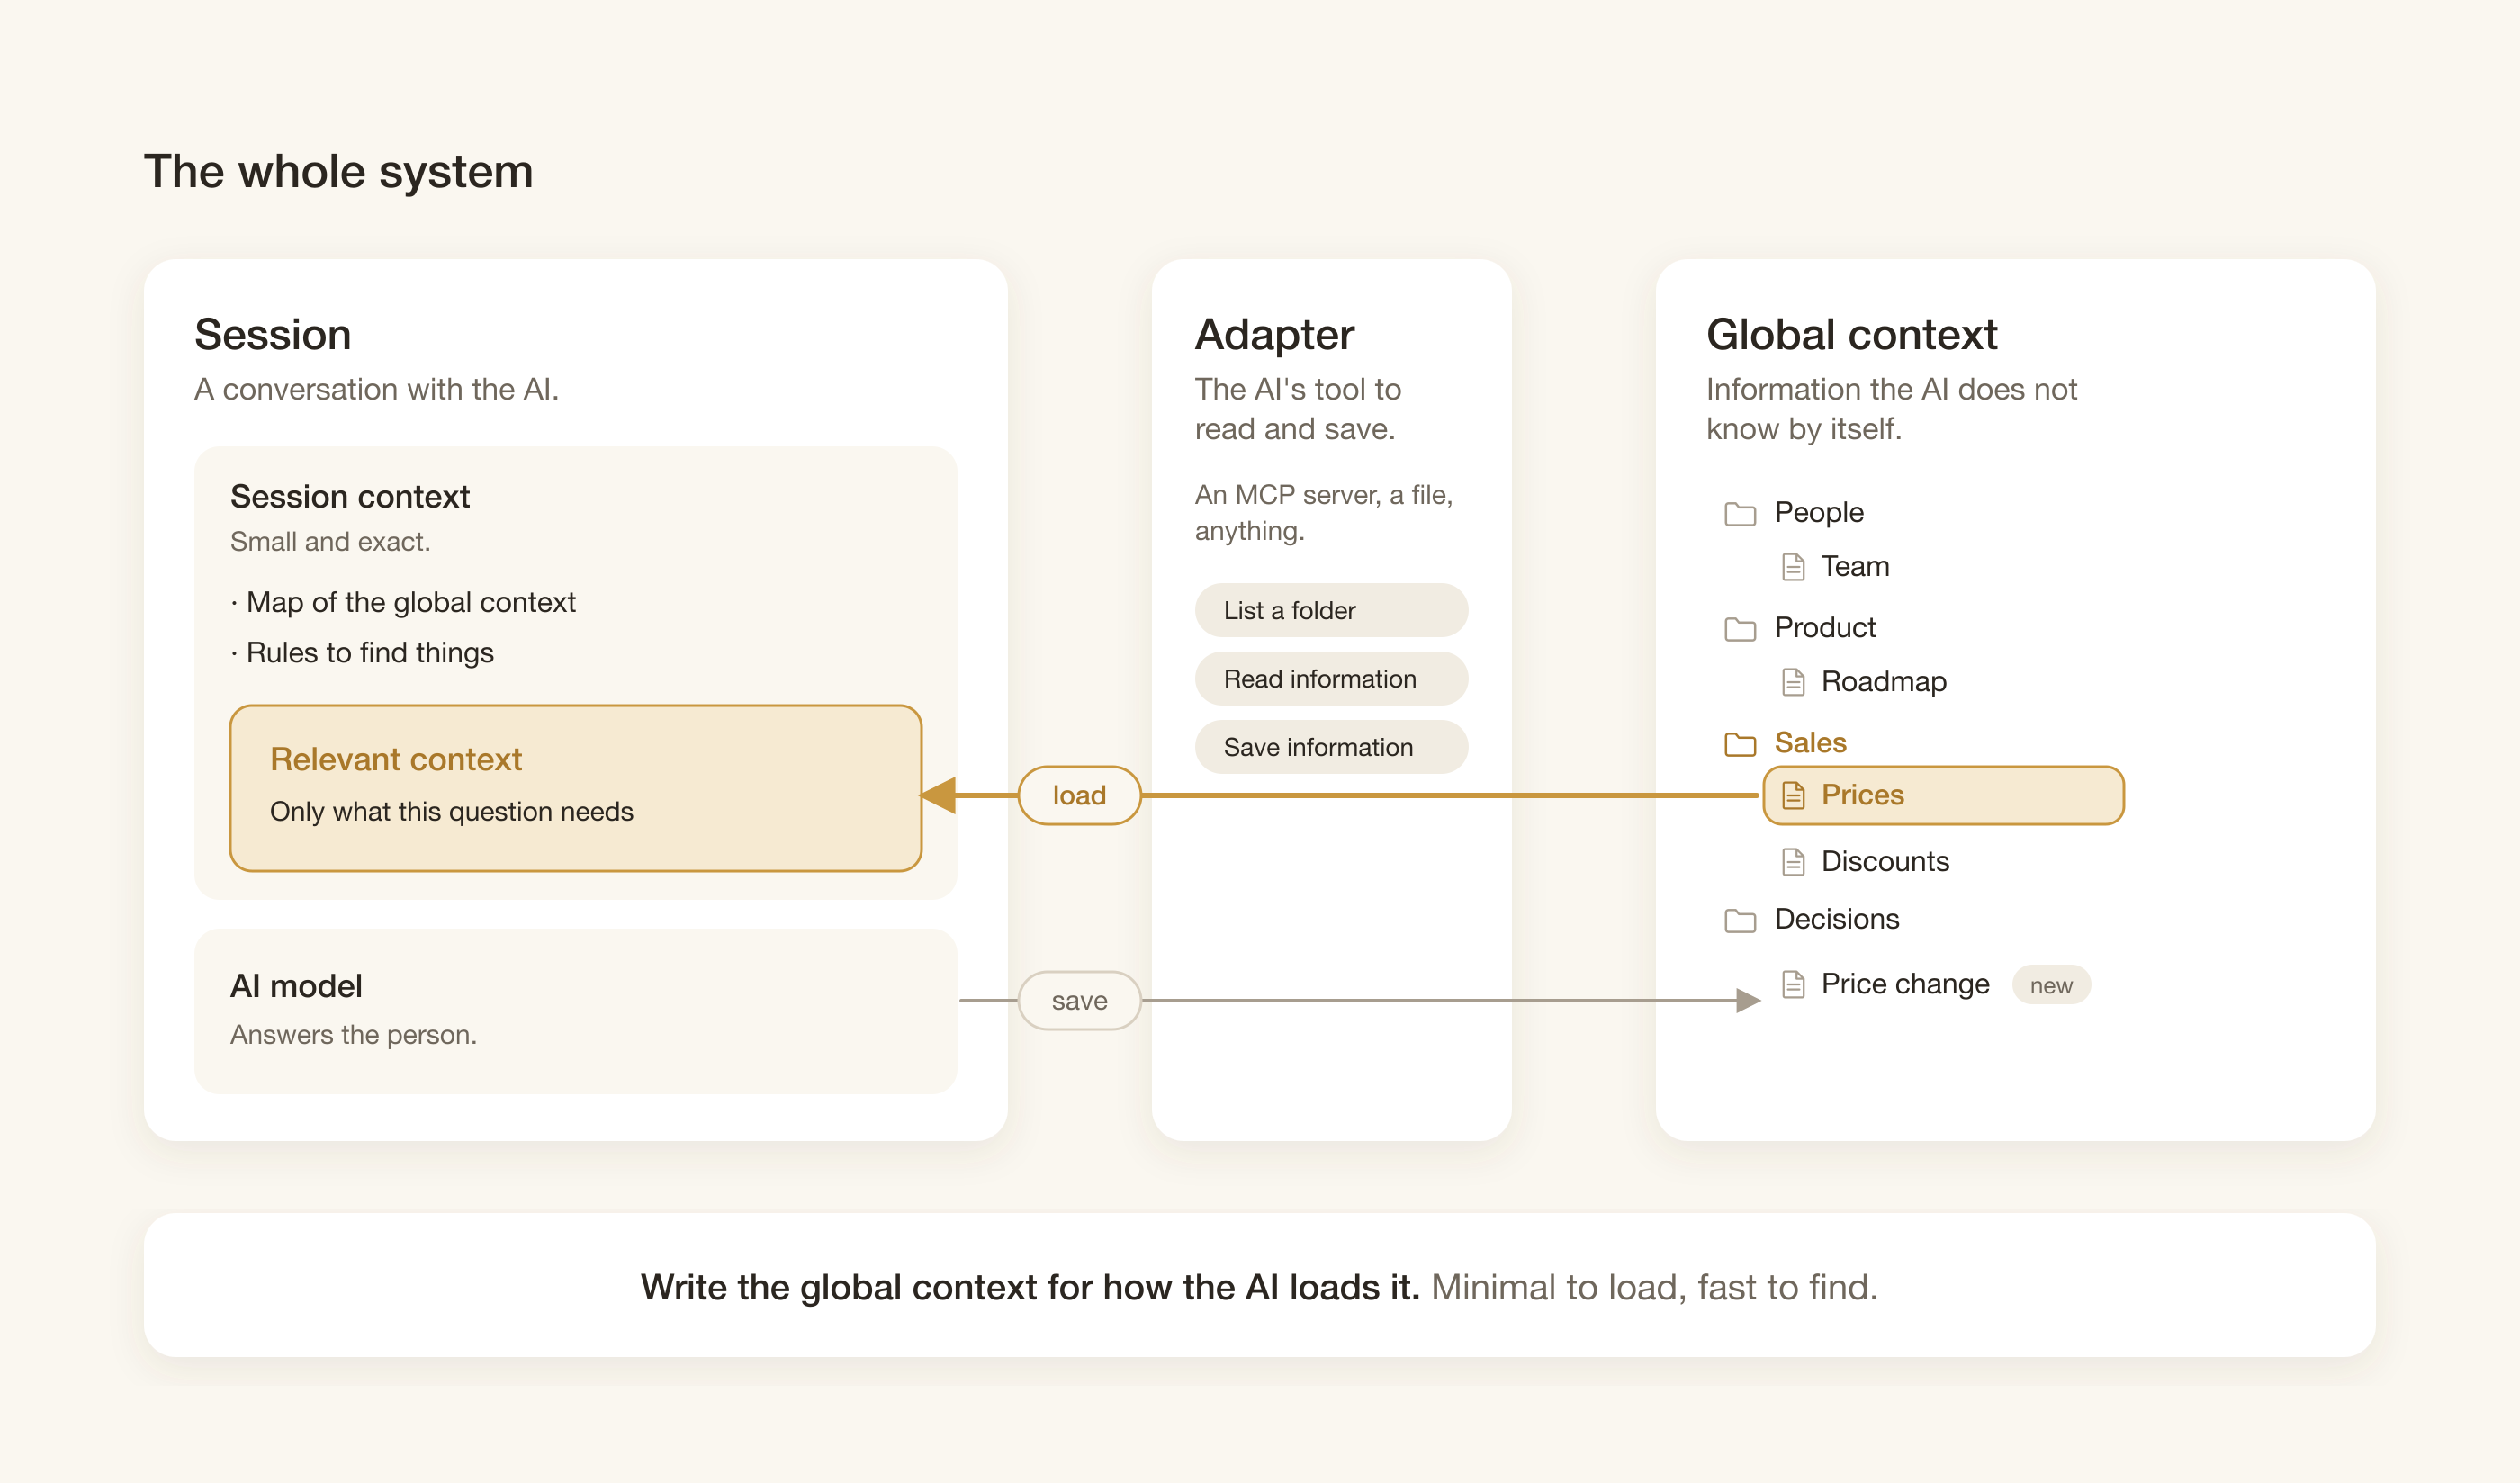The width and height of the screenshot is (2520, 1483).
Task: Click the Decisions folder icon
Action: coord(1740,920)
